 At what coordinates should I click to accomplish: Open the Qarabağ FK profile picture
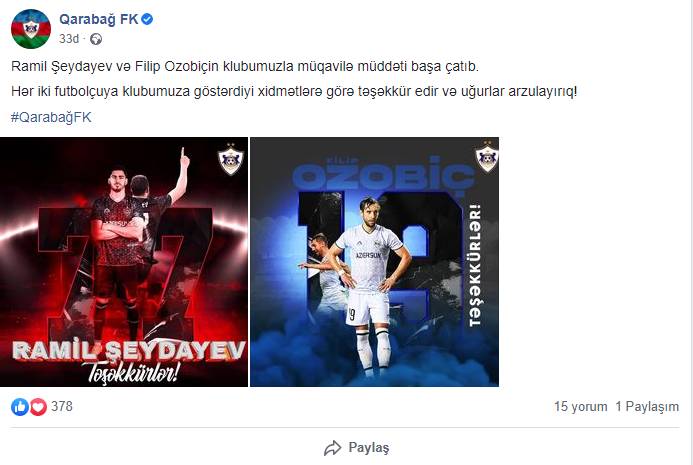click(x=31, y=29)
